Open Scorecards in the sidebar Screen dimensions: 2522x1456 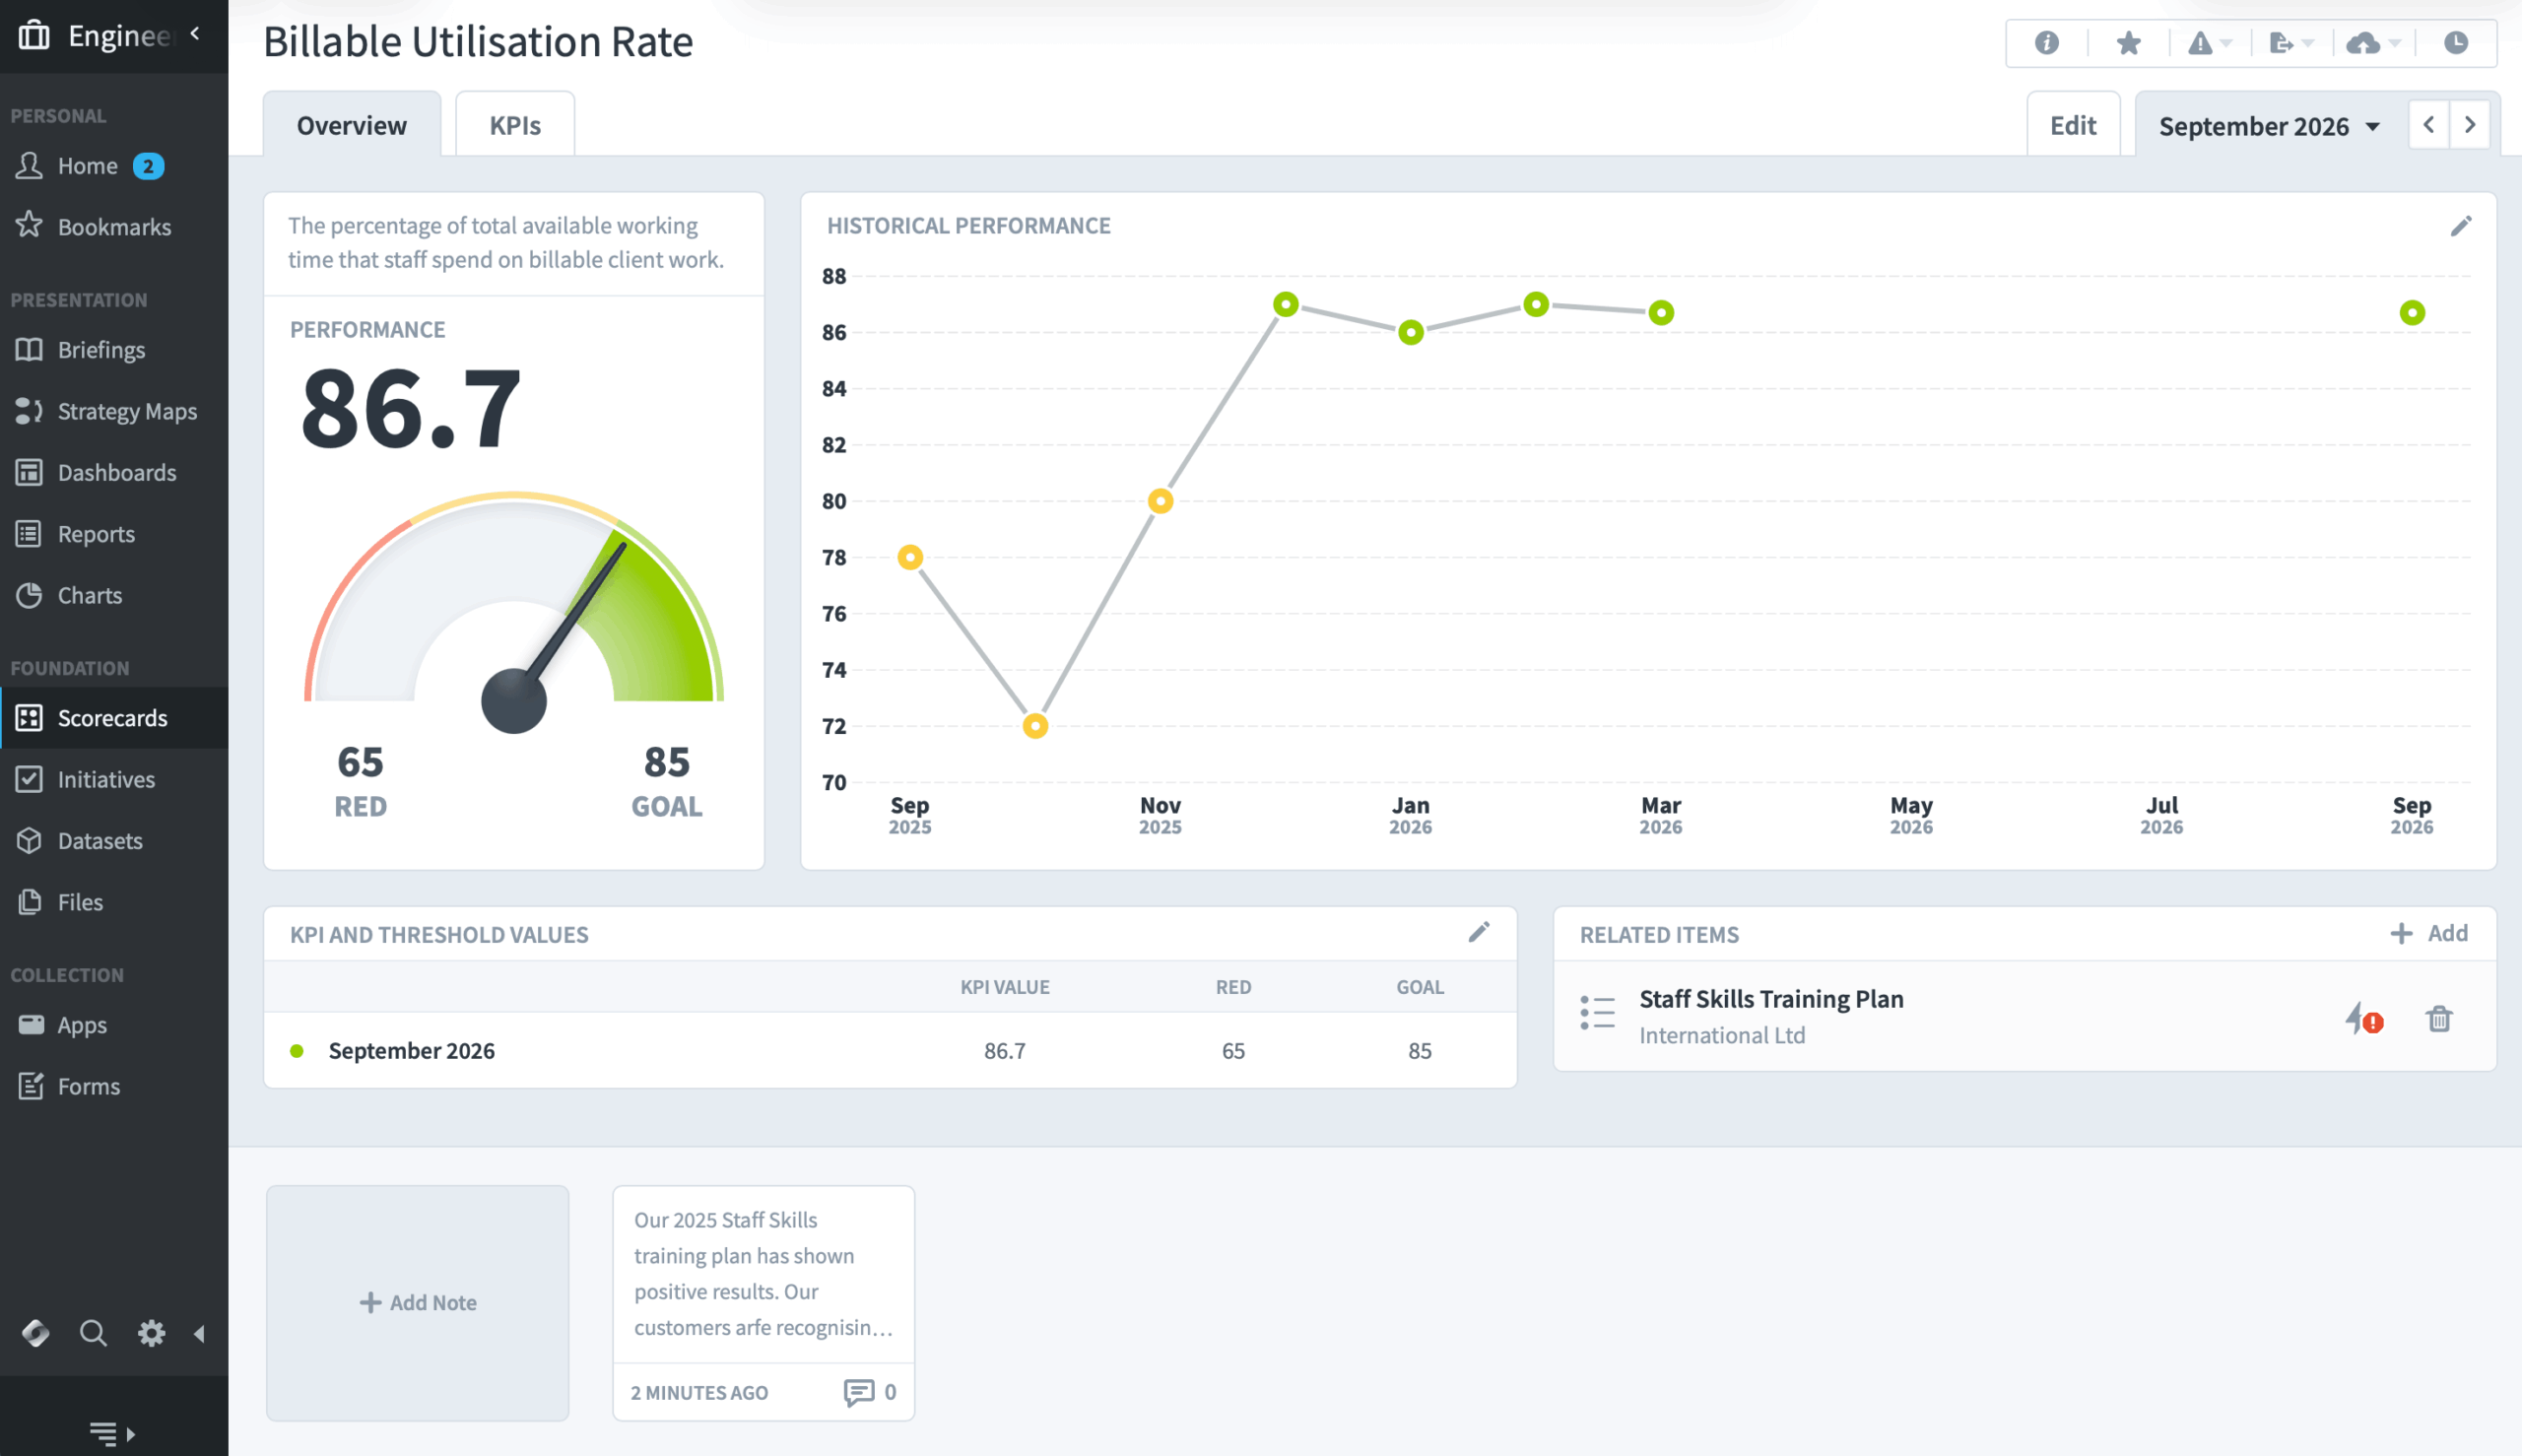(112, 717)
